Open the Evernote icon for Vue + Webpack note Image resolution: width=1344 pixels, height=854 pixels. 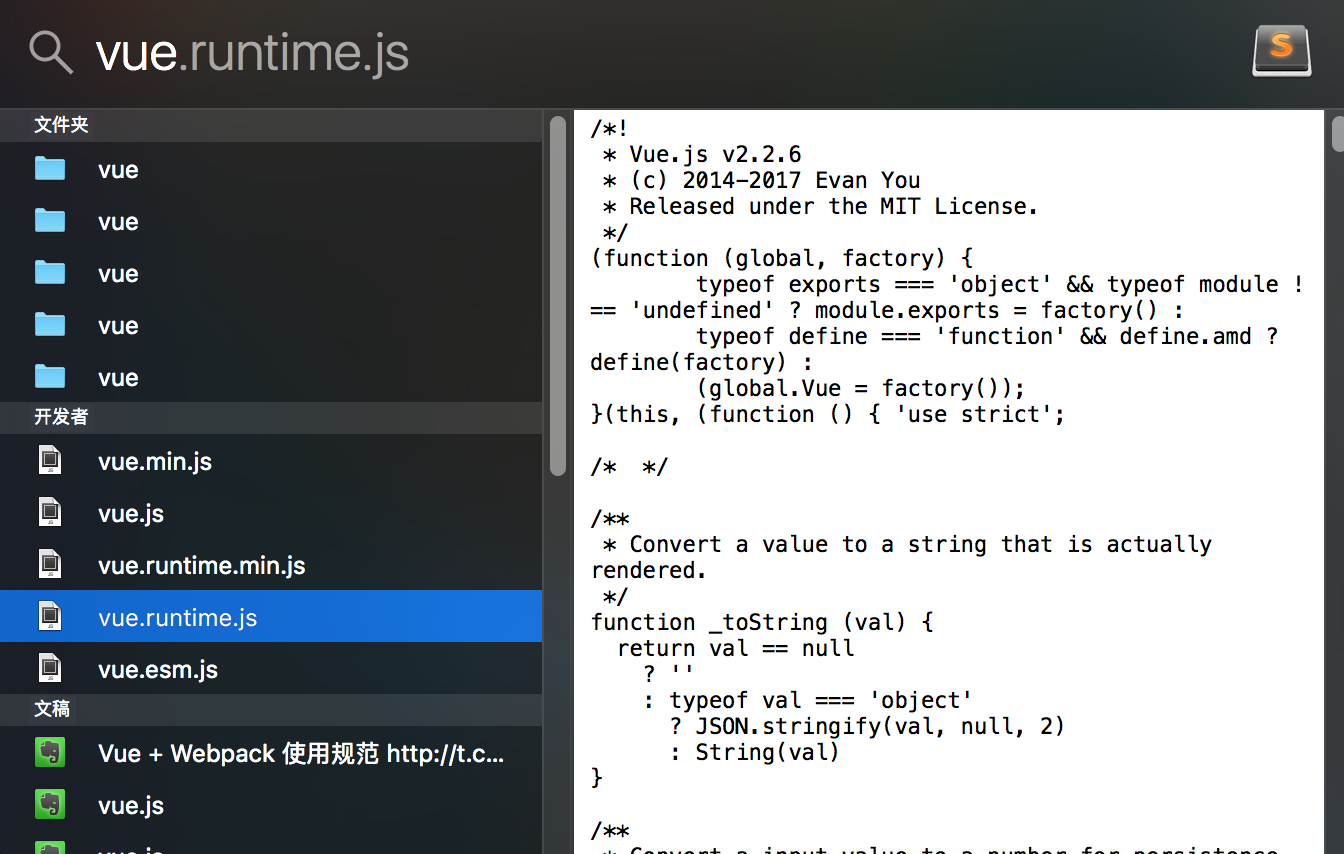click(50, 752)
